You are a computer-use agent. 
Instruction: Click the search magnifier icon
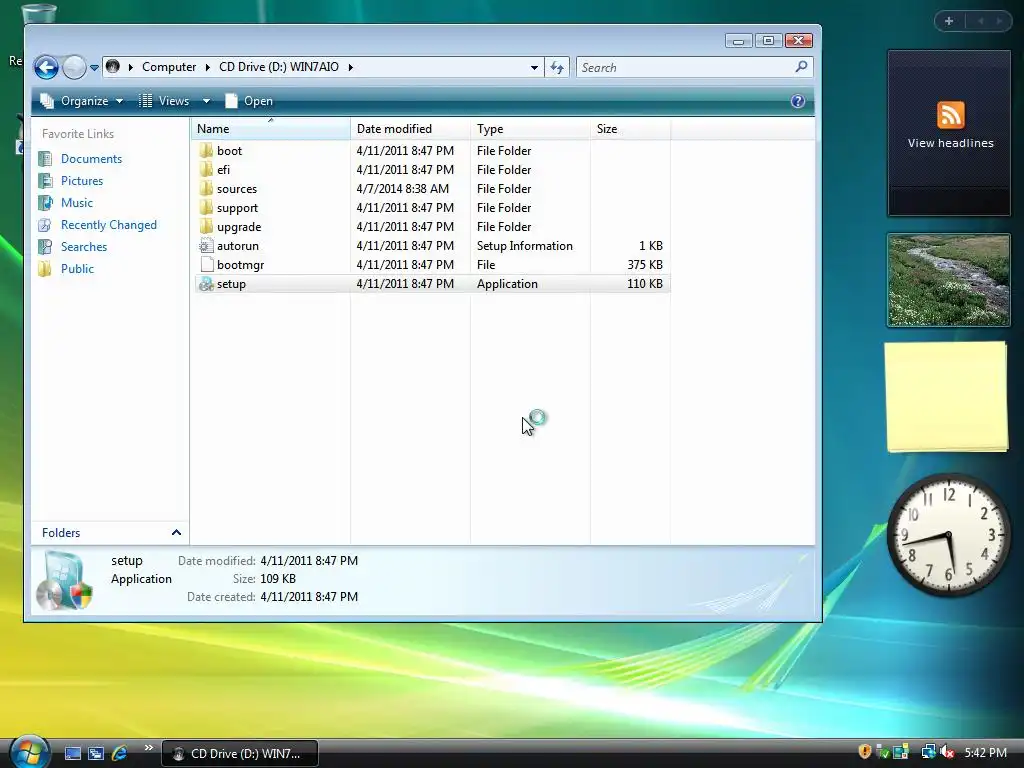click(801, 67)
